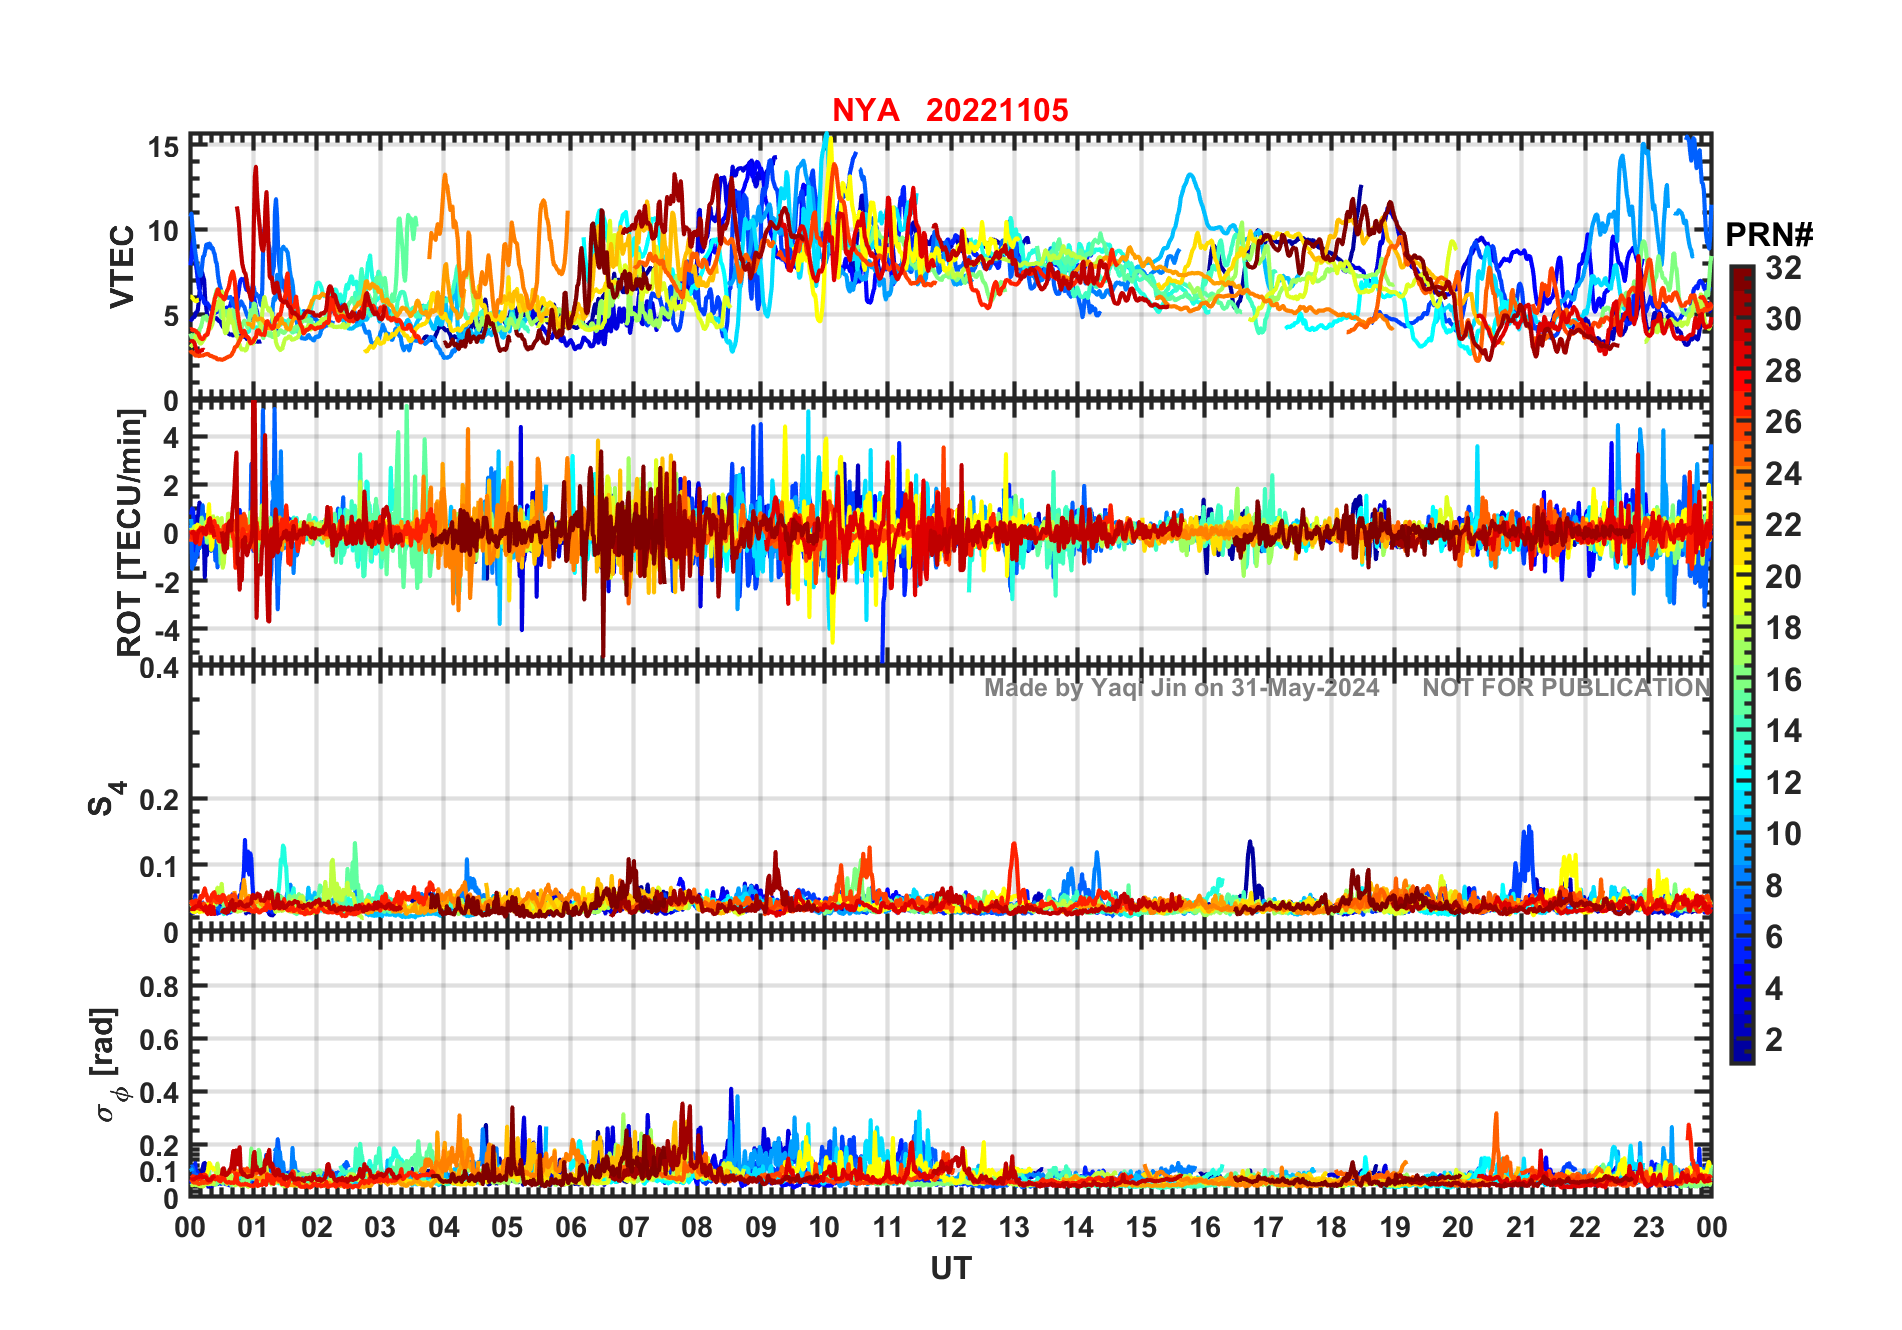Click the PRN 10 colorbar tick
Viewport: 1902px width, 1330px height.
coord(1783,834)
